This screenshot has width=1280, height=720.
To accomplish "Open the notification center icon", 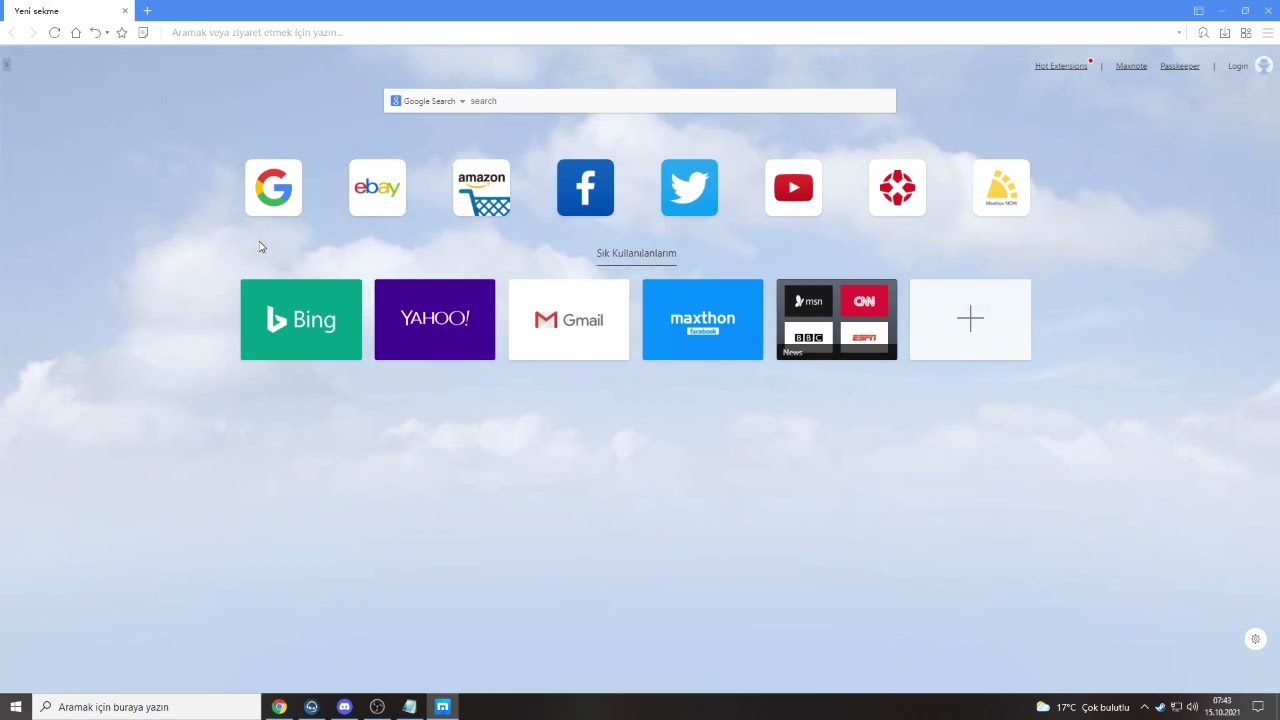I will (1258, 707).
